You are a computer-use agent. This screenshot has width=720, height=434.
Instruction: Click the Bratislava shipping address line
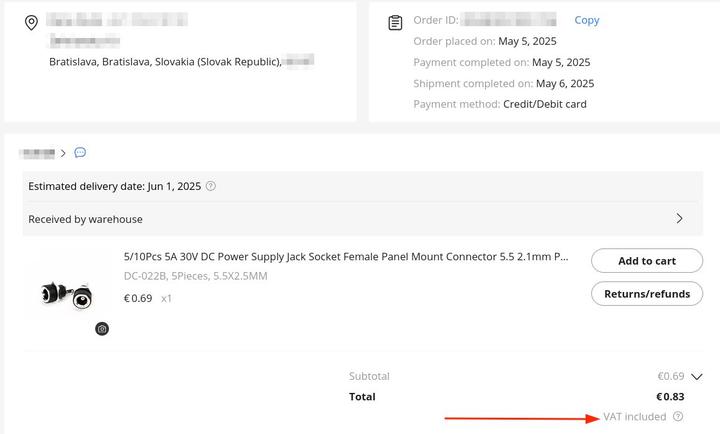[165, 61]
